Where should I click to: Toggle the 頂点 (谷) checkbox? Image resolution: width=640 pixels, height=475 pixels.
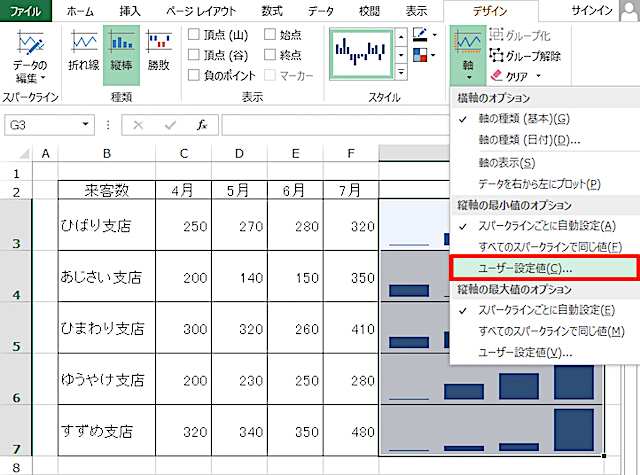coord(193,55)
